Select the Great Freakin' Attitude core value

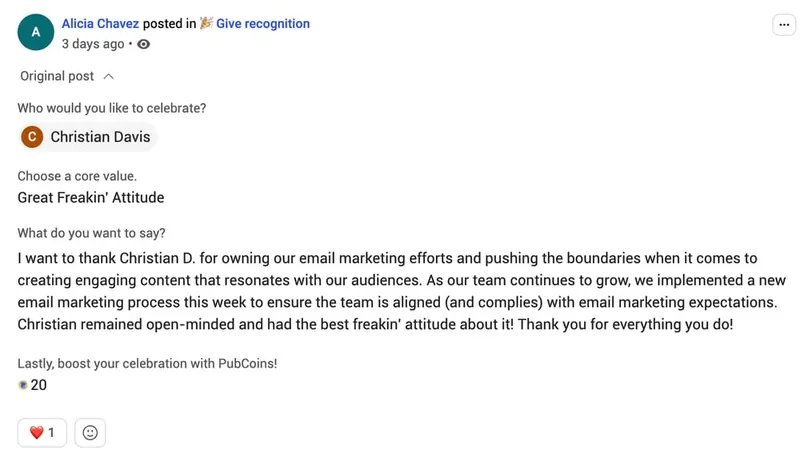[x=91, y=197]
